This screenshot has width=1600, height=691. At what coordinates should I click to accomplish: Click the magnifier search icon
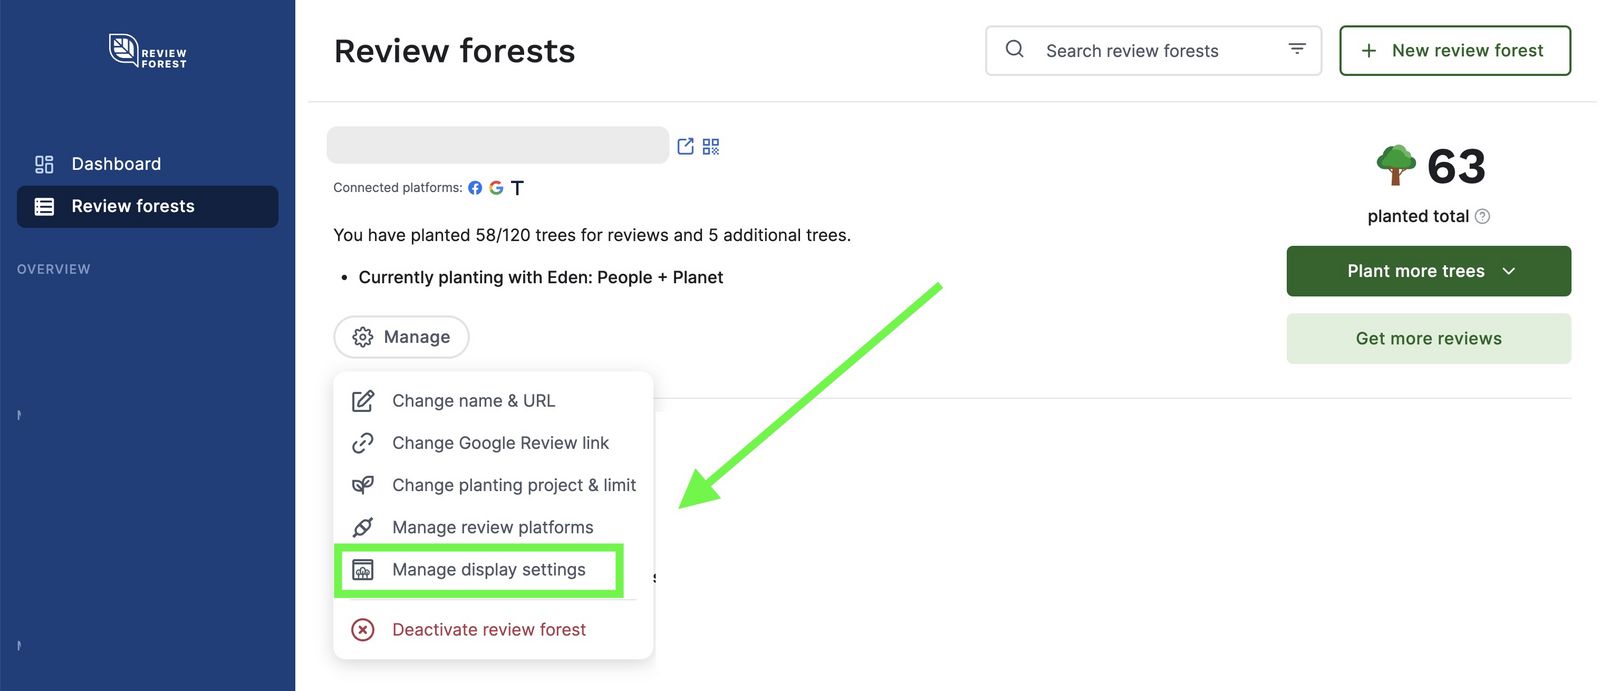click(1014, 49)
